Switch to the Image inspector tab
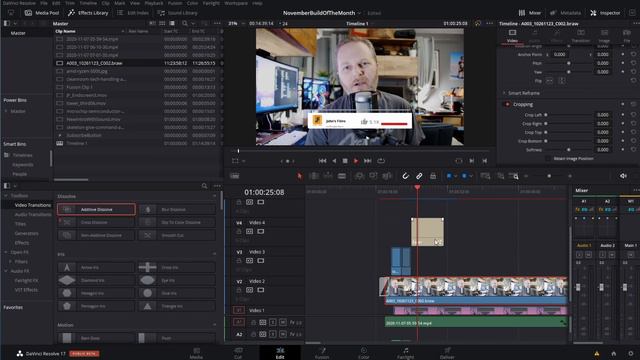This screenshot has height=360, width=640. pyautogui.click(x=604, y=36)
